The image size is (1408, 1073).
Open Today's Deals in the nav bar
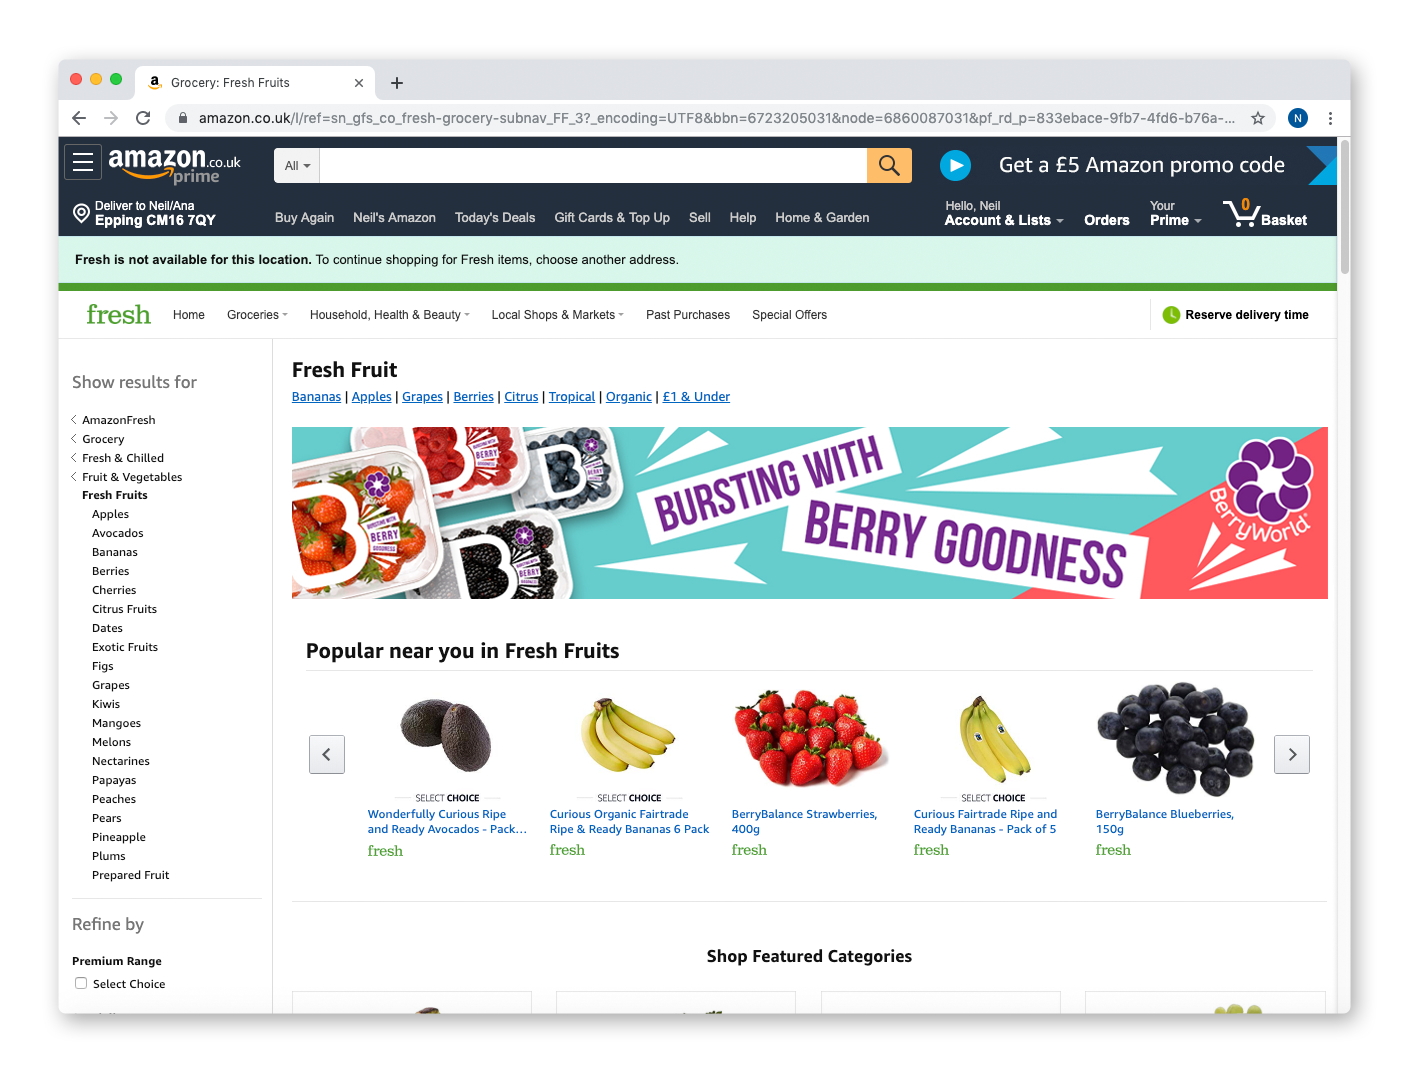(495, 217)
